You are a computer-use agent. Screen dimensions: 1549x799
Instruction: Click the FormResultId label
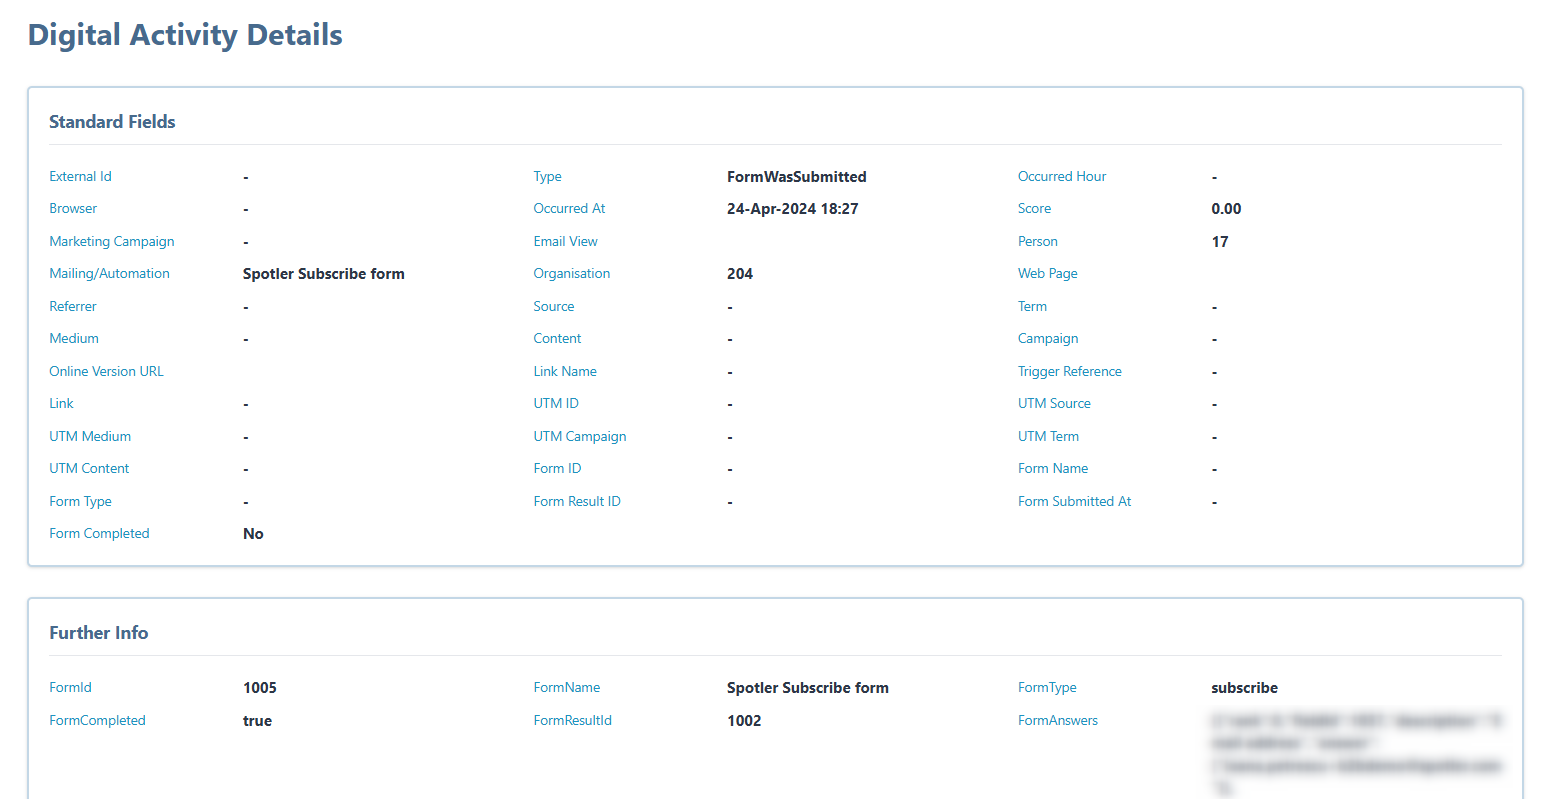[572, 720]
